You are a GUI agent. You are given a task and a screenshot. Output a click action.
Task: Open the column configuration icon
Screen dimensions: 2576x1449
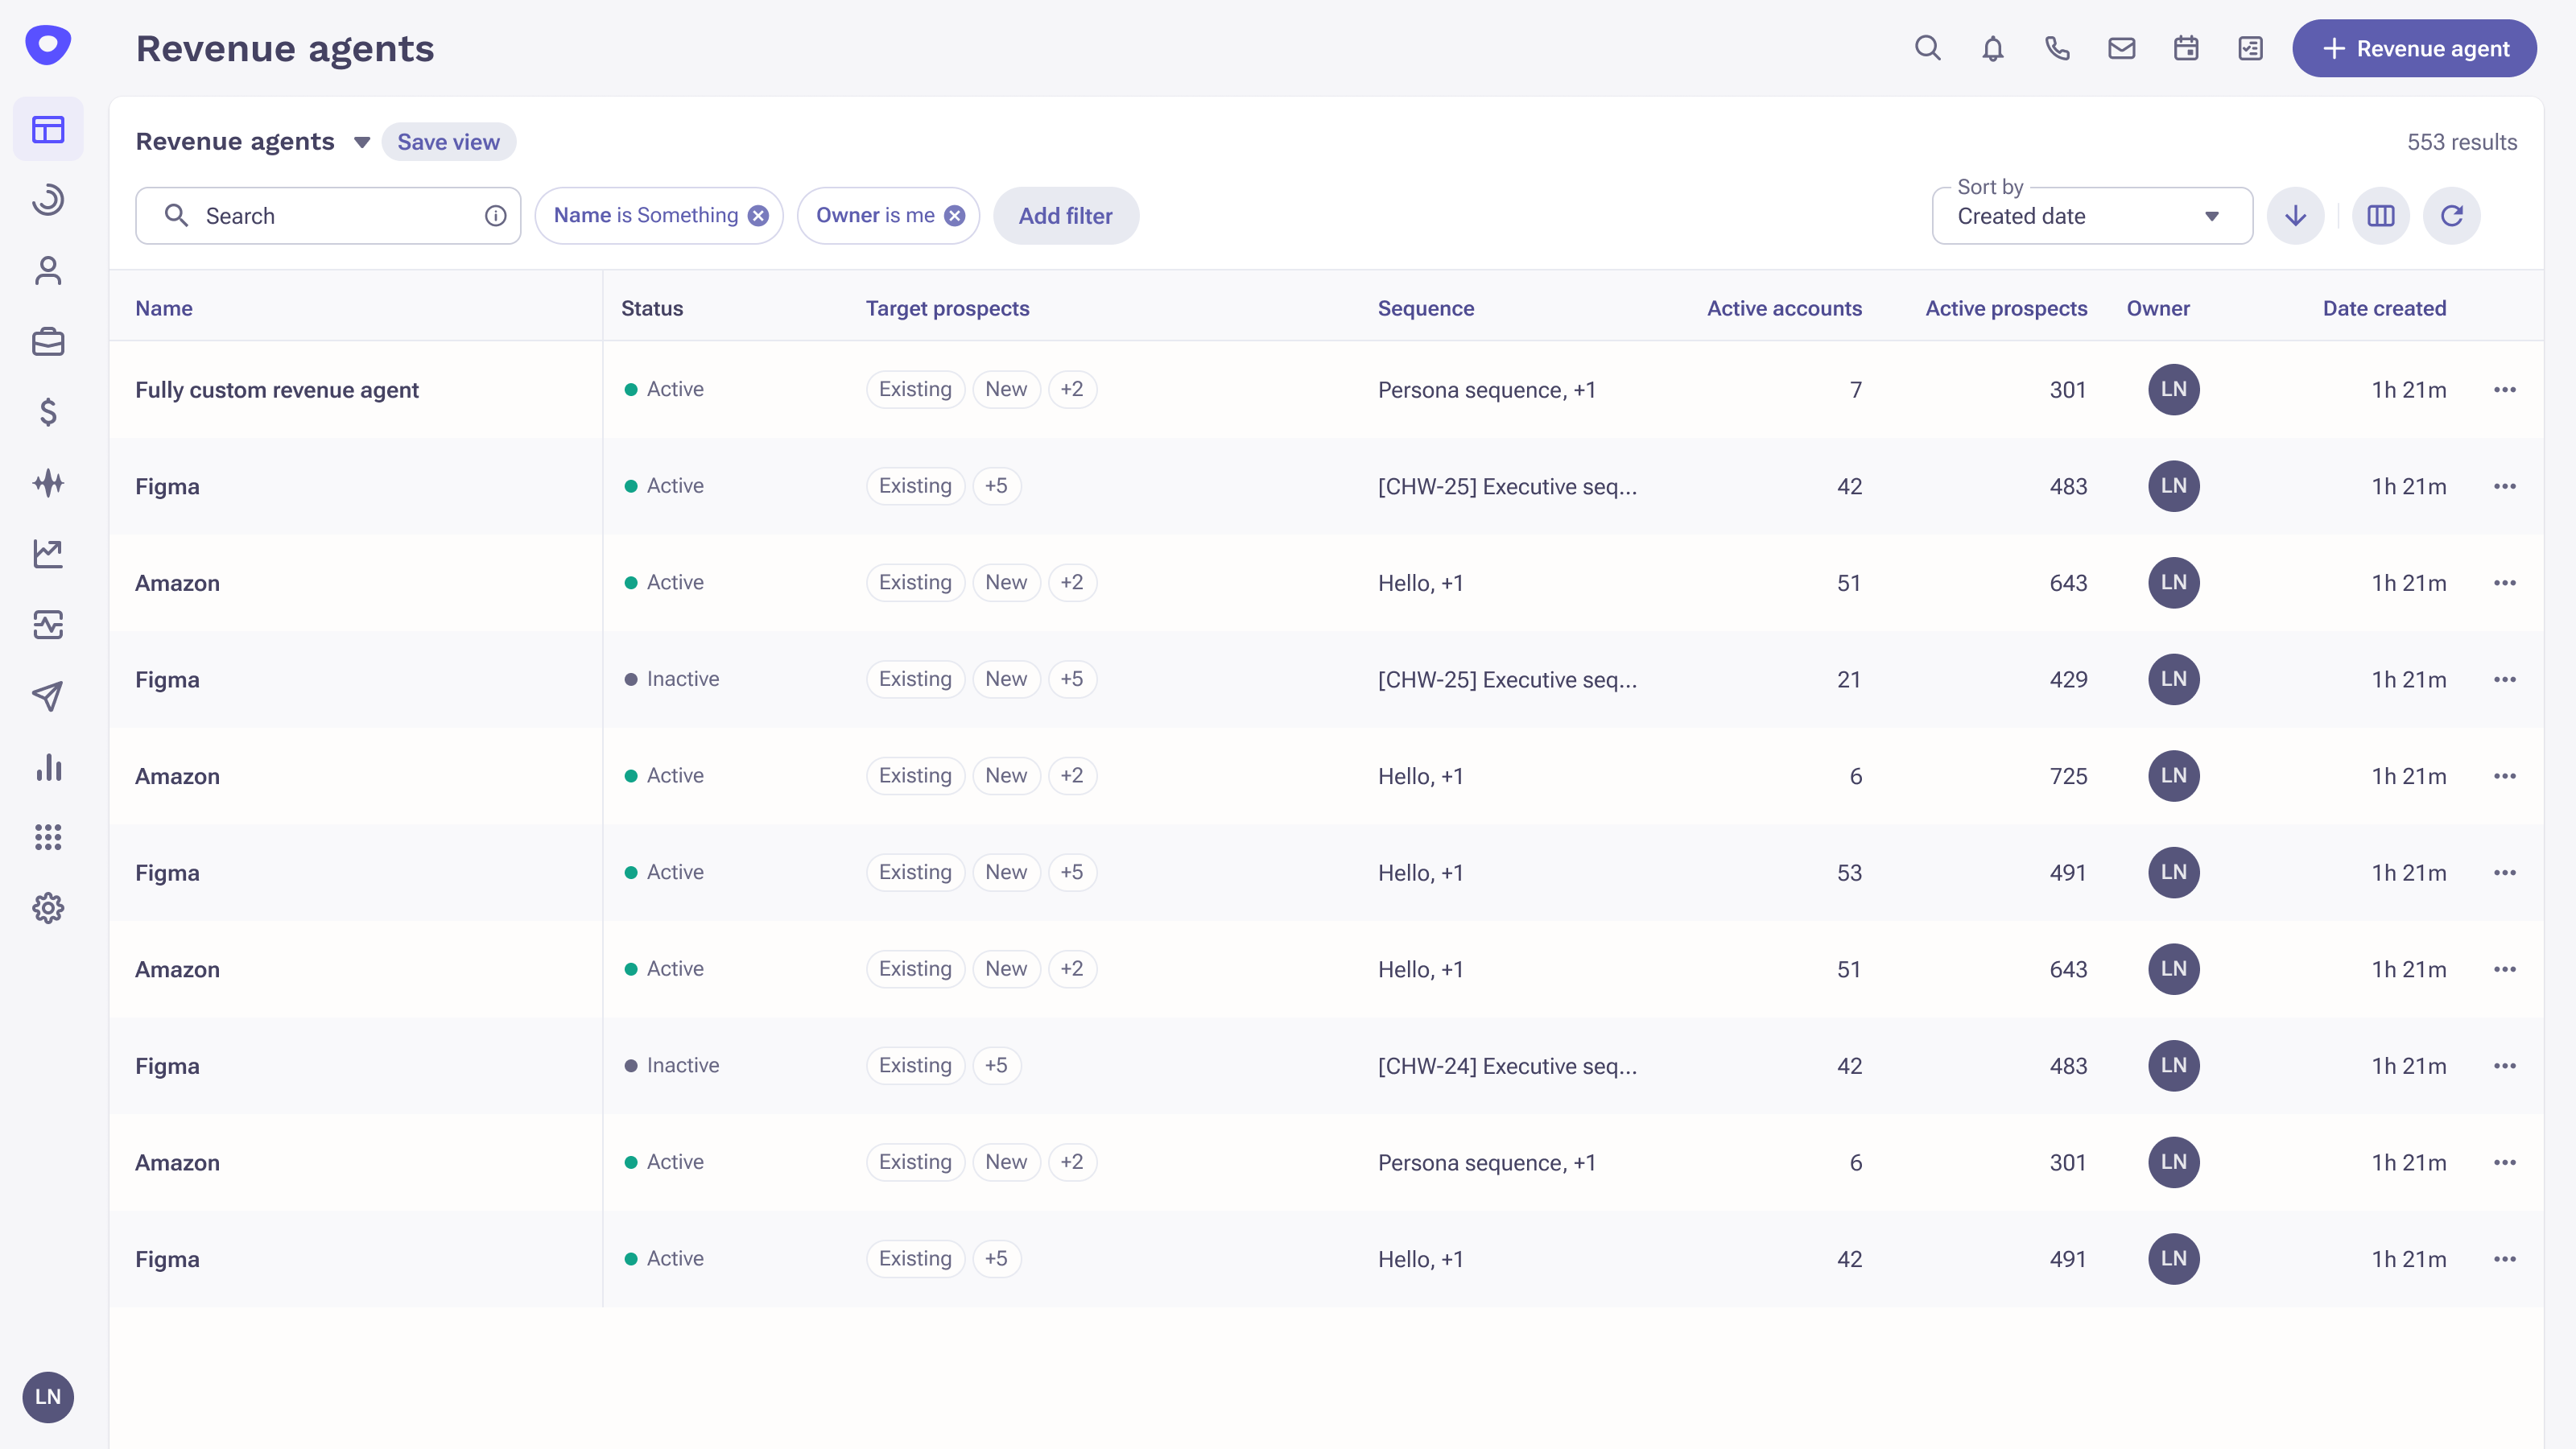(x=2380, y=215)
